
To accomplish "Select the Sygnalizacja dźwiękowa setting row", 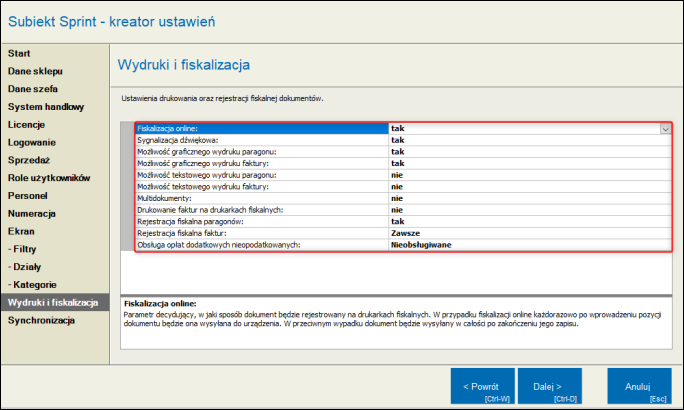I will [261, 140].
